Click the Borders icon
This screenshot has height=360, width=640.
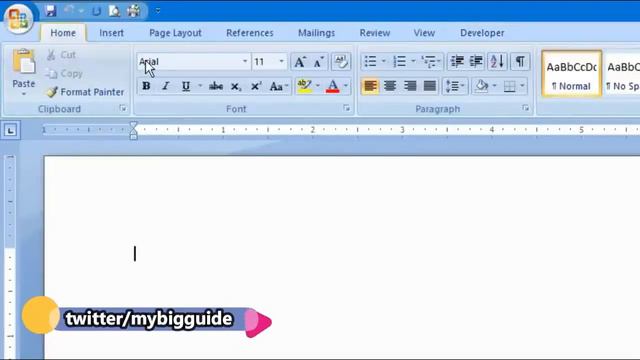(509, 86)
